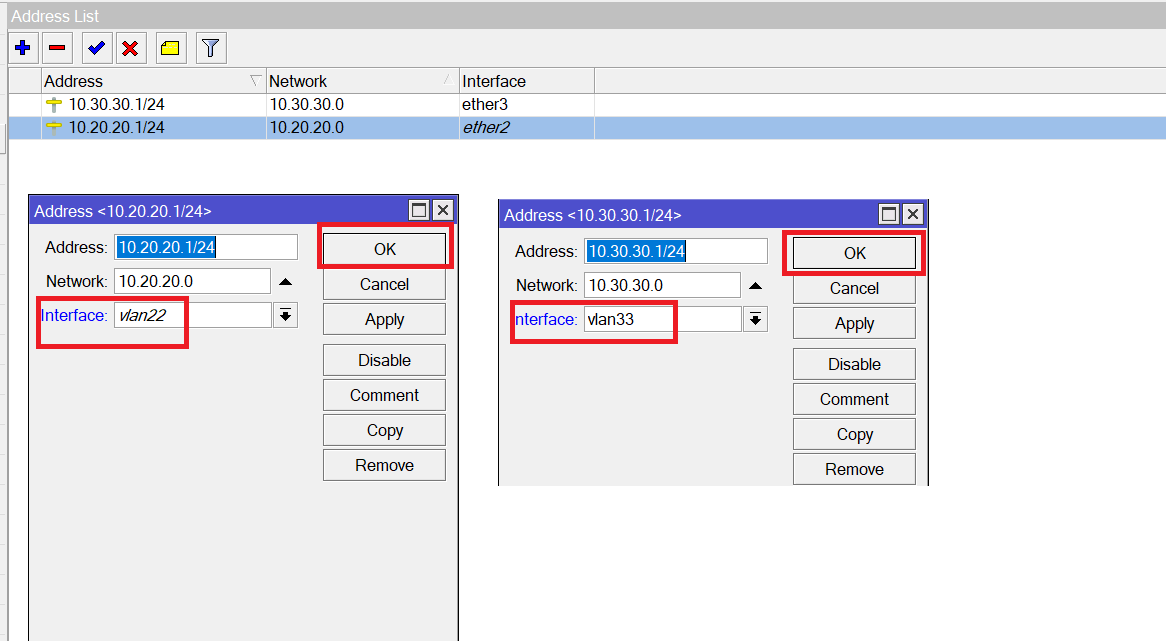Click the Interface field showing vlan22

coord(193,315)
